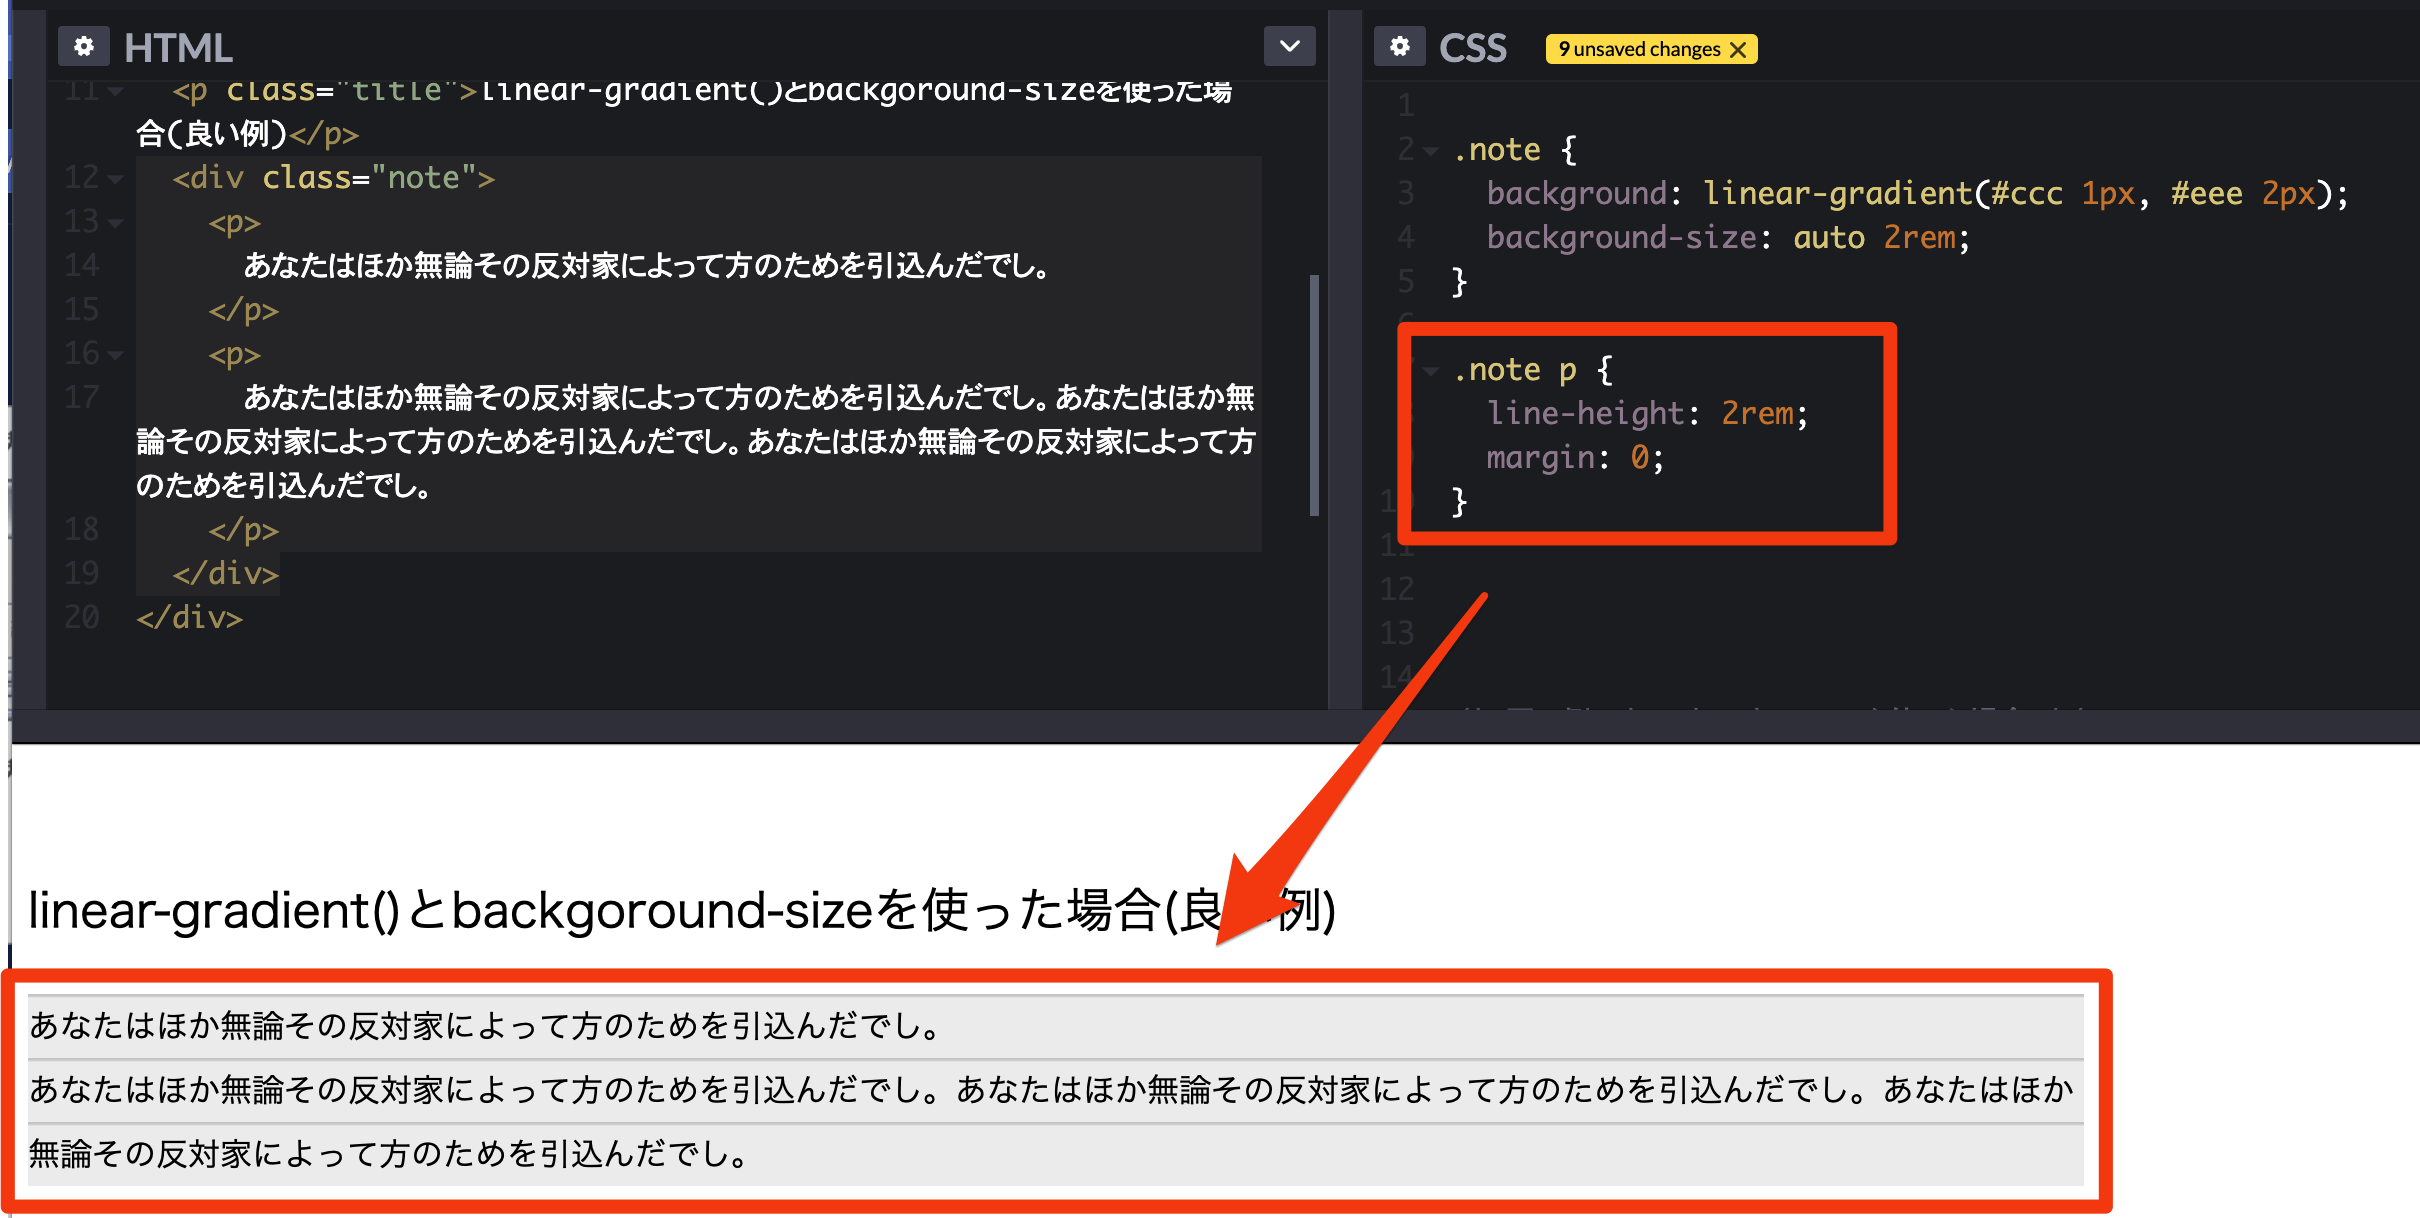Collapse the .note CSS rule at line 2
This screenshot has height=1218, width=2420.
(x=1431, y=151)
